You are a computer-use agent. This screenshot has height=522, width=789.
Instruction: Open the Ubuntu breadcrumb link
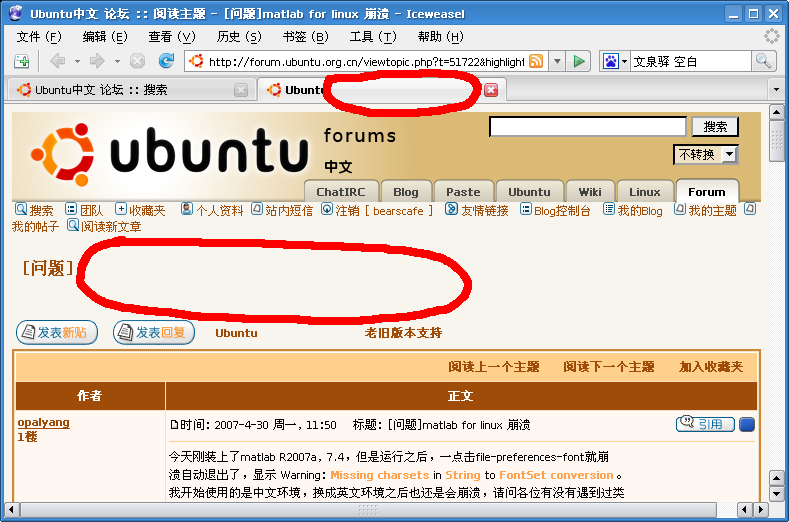(236, 333)
